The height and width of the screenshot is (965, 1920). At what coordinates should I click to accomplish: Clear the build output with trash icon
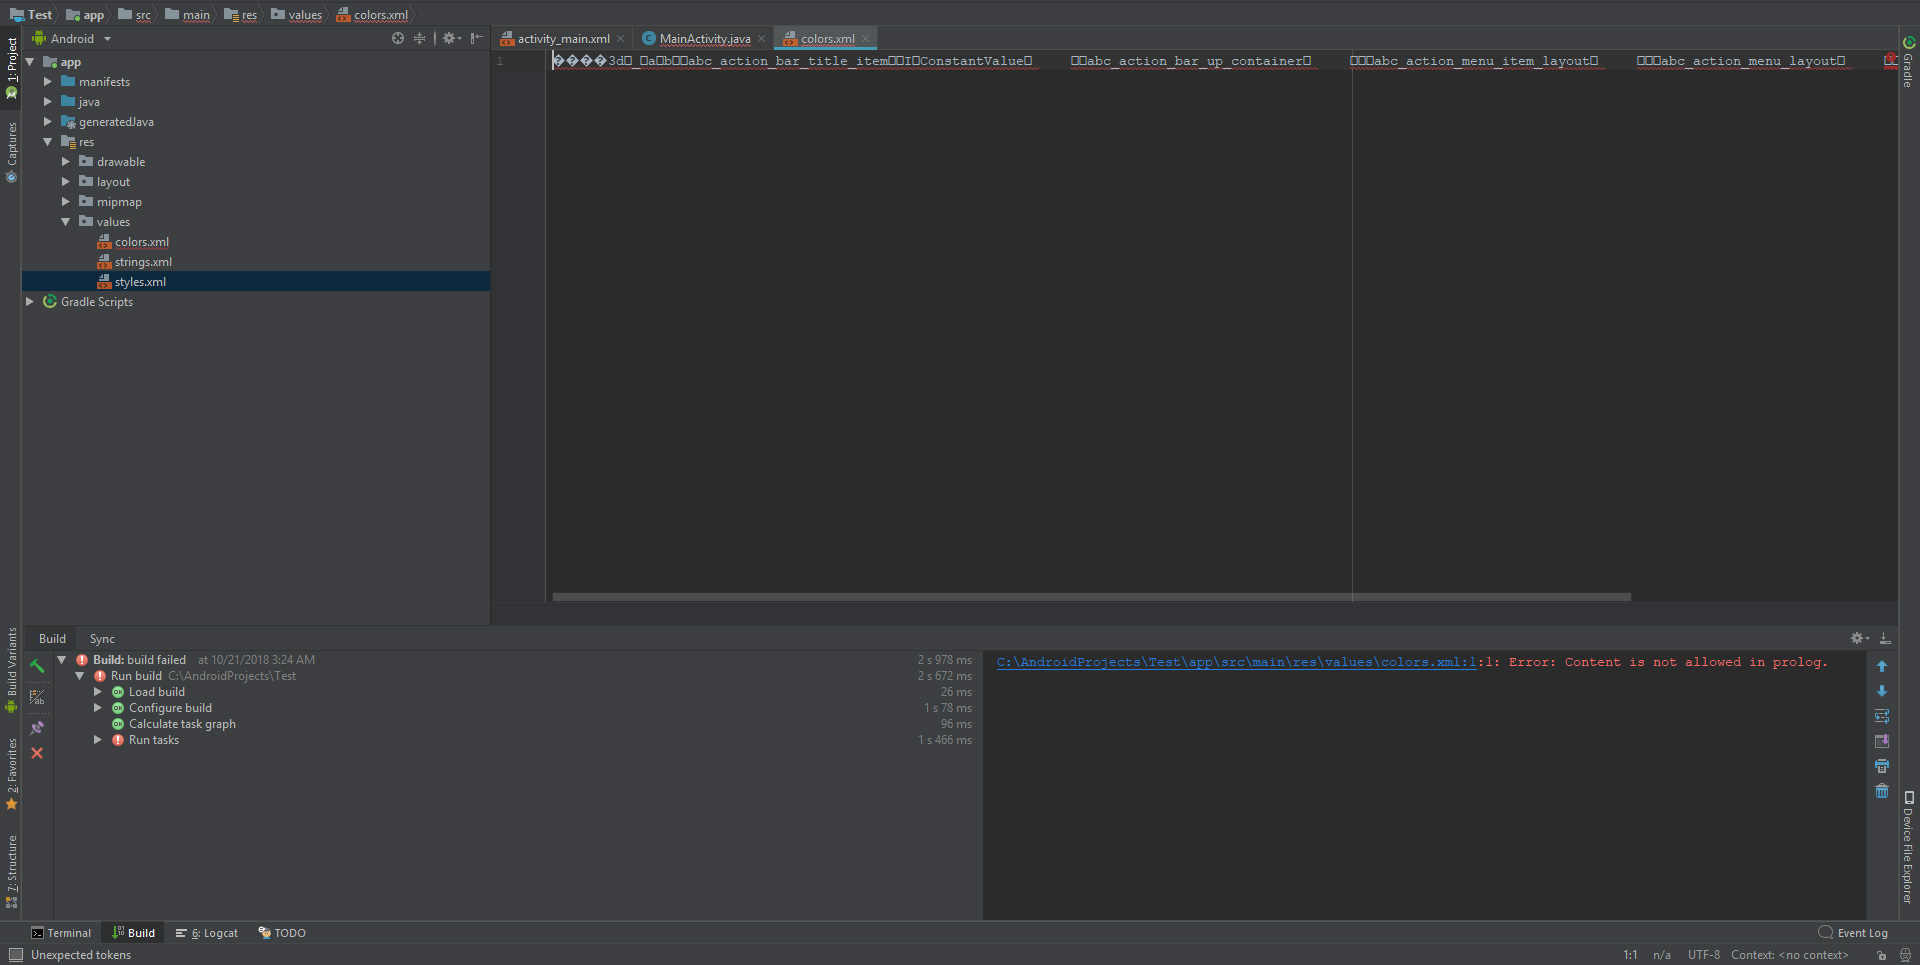(x=1882, y=791)
